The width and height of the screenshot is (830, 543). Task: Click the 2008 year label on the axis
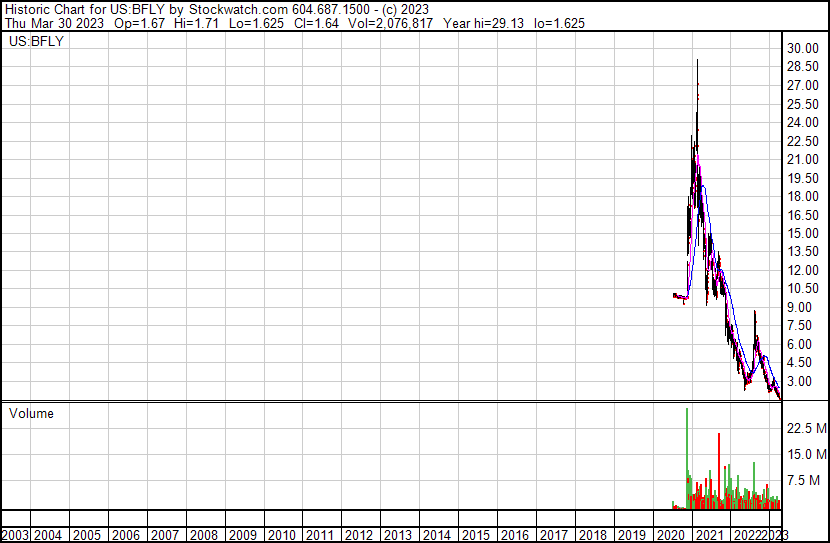tap(204, 535)
